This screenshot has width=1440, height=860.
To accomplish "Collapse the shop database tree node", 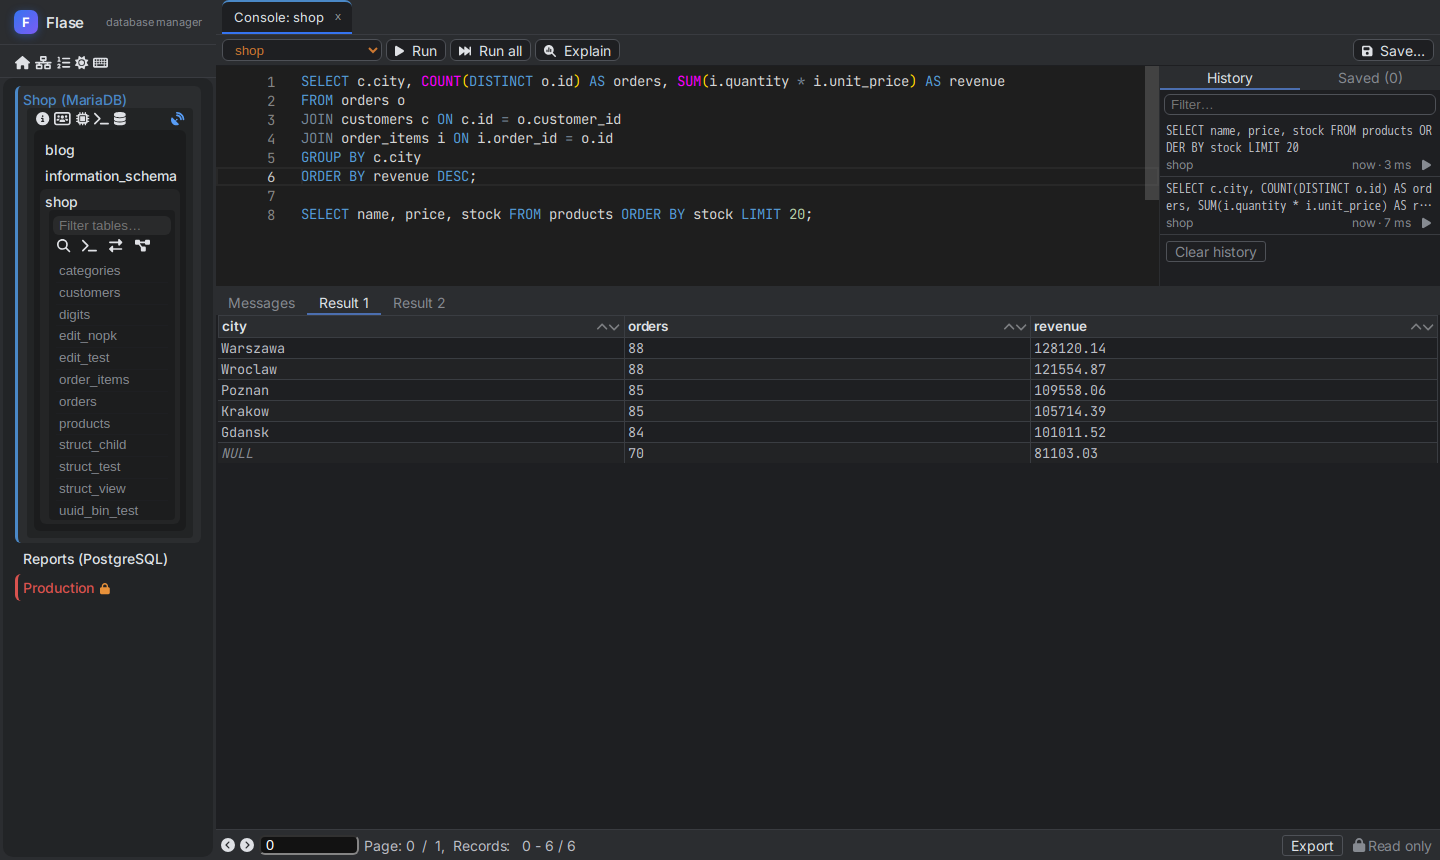I will (x=61, y=202).
